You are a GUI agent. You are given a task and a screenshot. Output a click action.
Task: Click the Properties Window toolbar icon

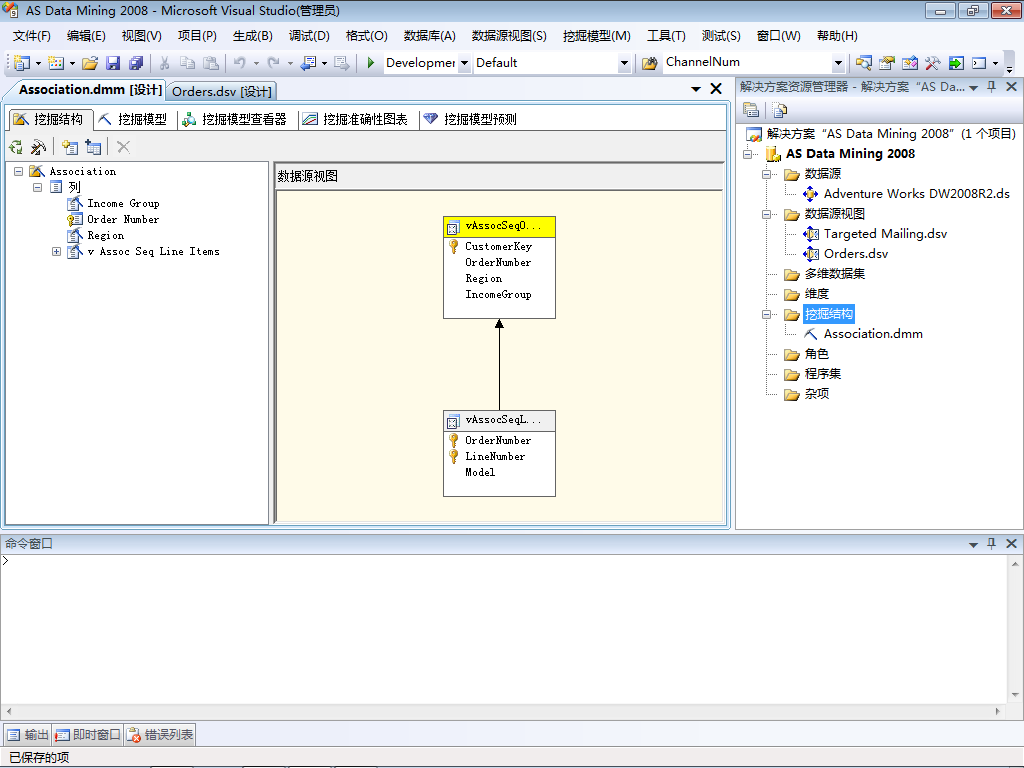click(x=886, y=63)
